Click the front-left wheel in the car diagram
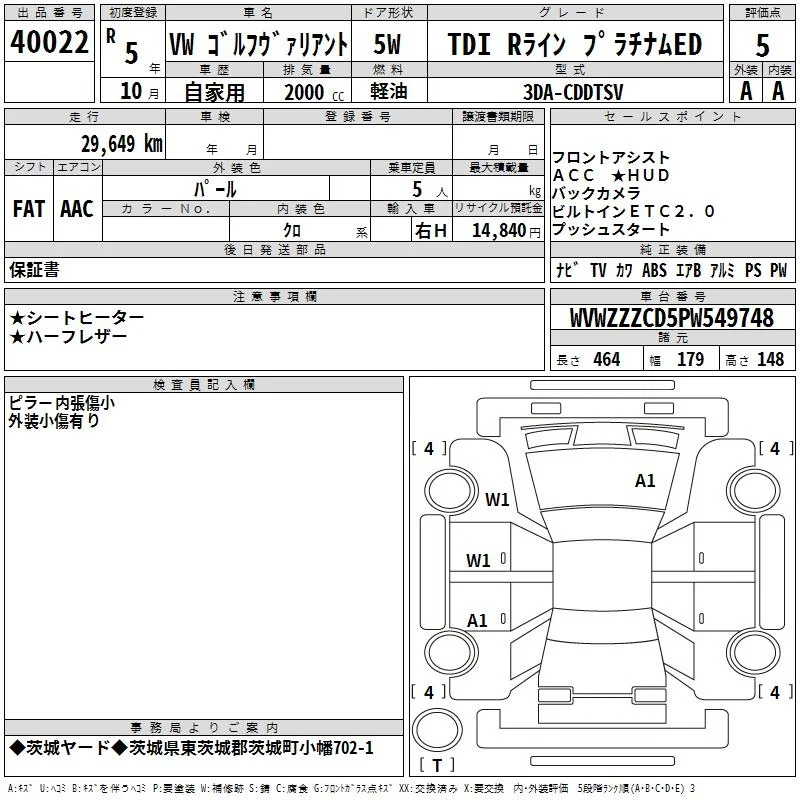 pyautogui.click(x=449, y=491)
